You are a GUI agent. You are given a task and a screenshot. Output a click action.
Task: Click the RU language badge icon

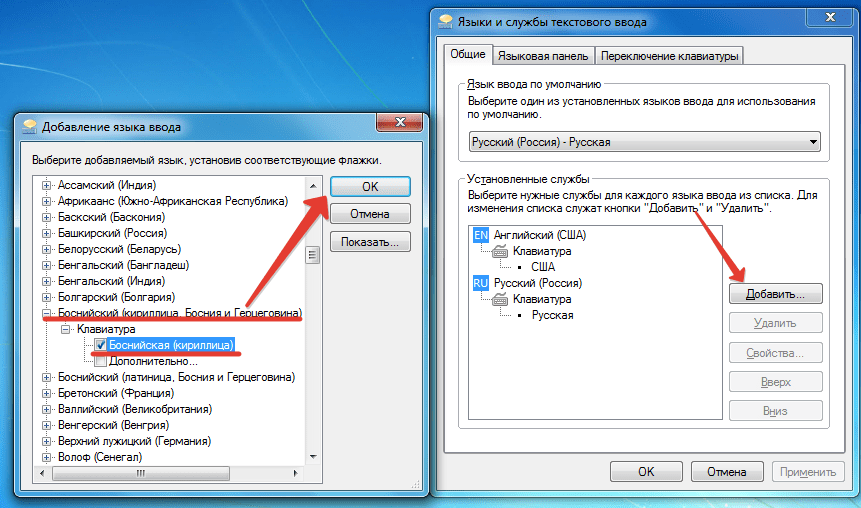480,283
